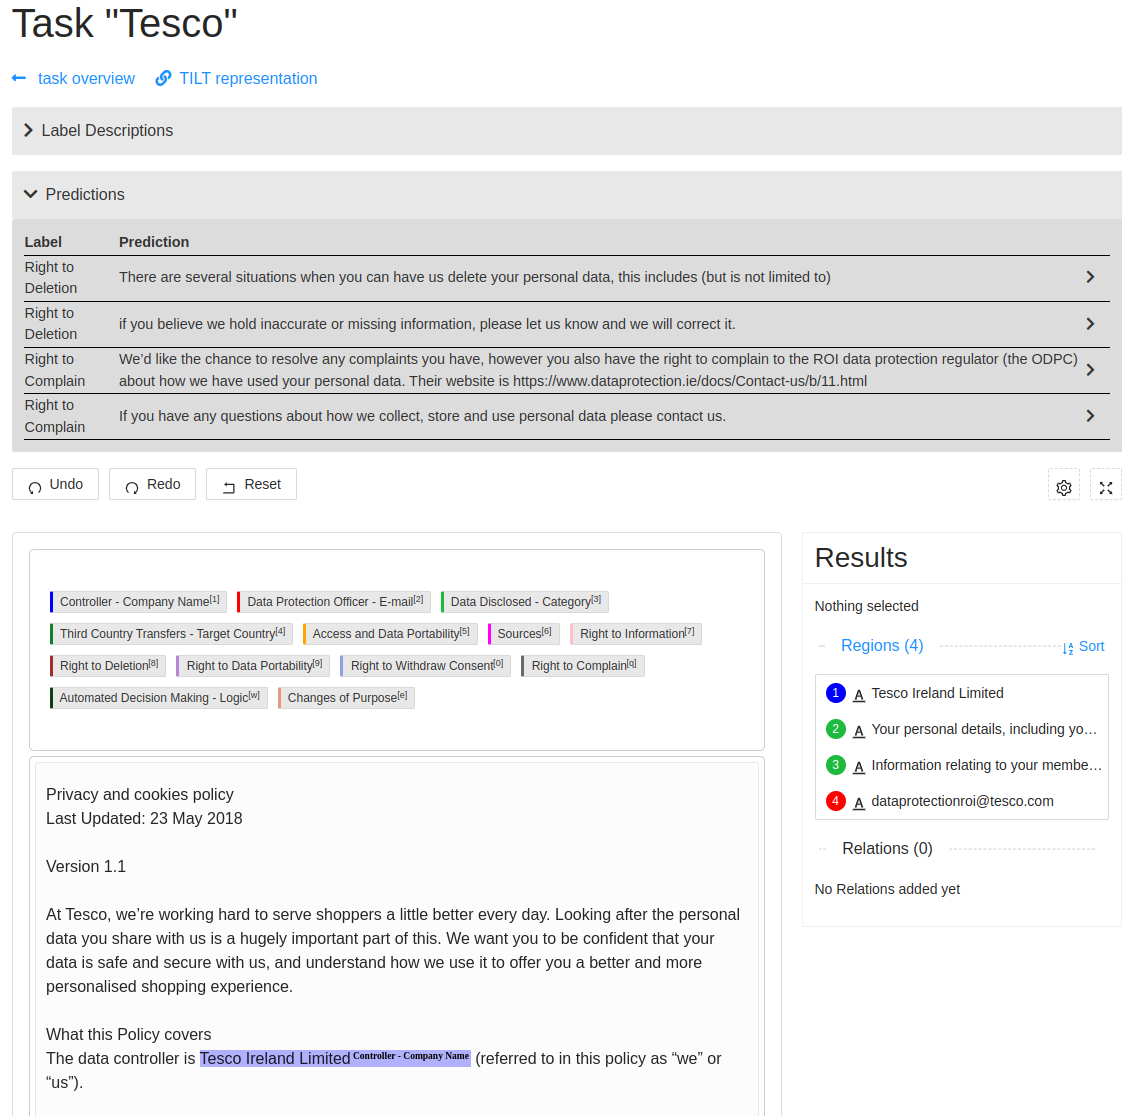Screen dimensions: 1133x1116
Task: Click the 'Privacy and cookies policy' title line
Action: 139,795
